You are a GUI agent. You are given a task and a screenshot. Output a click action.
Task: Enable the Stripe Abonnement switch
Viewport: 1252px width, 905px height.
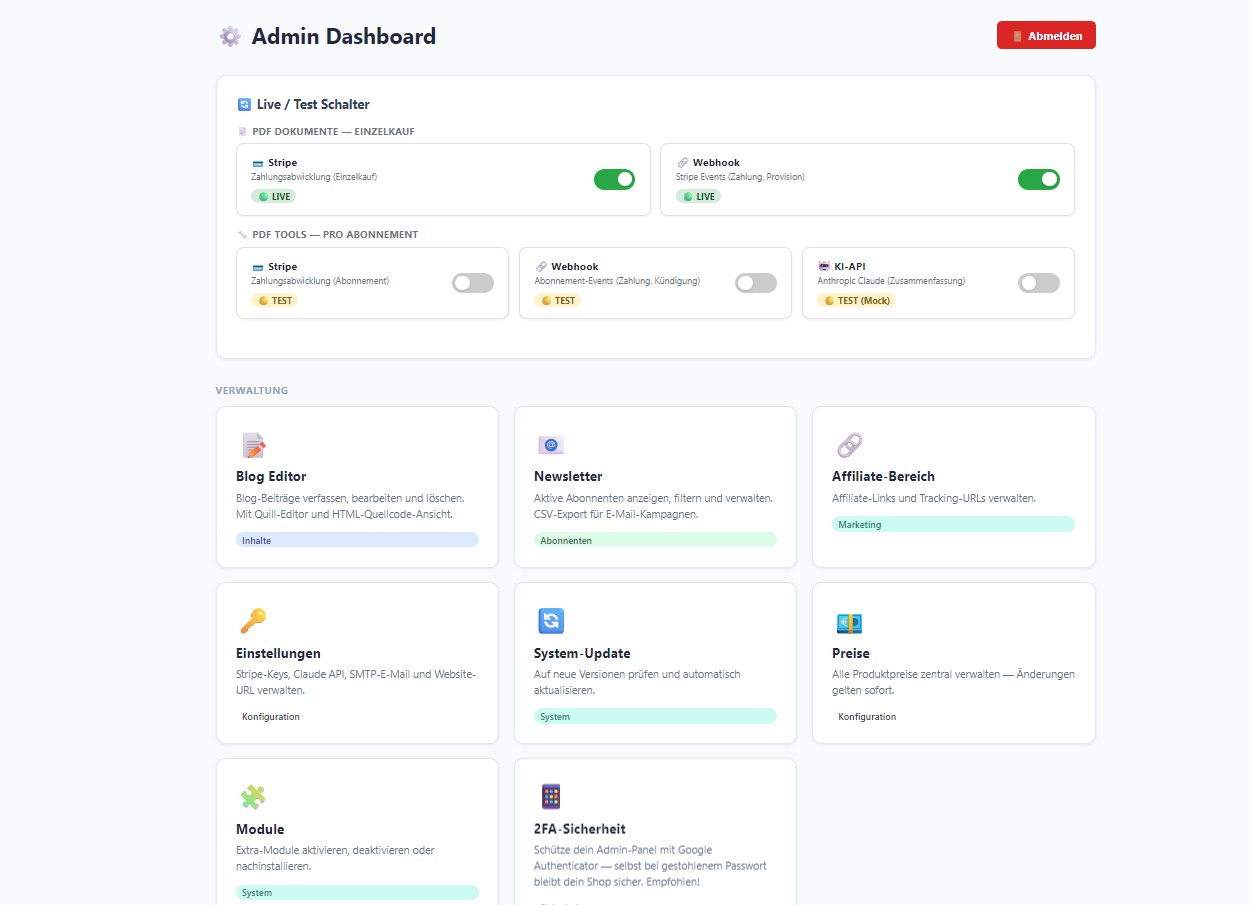tap(473, 283)
